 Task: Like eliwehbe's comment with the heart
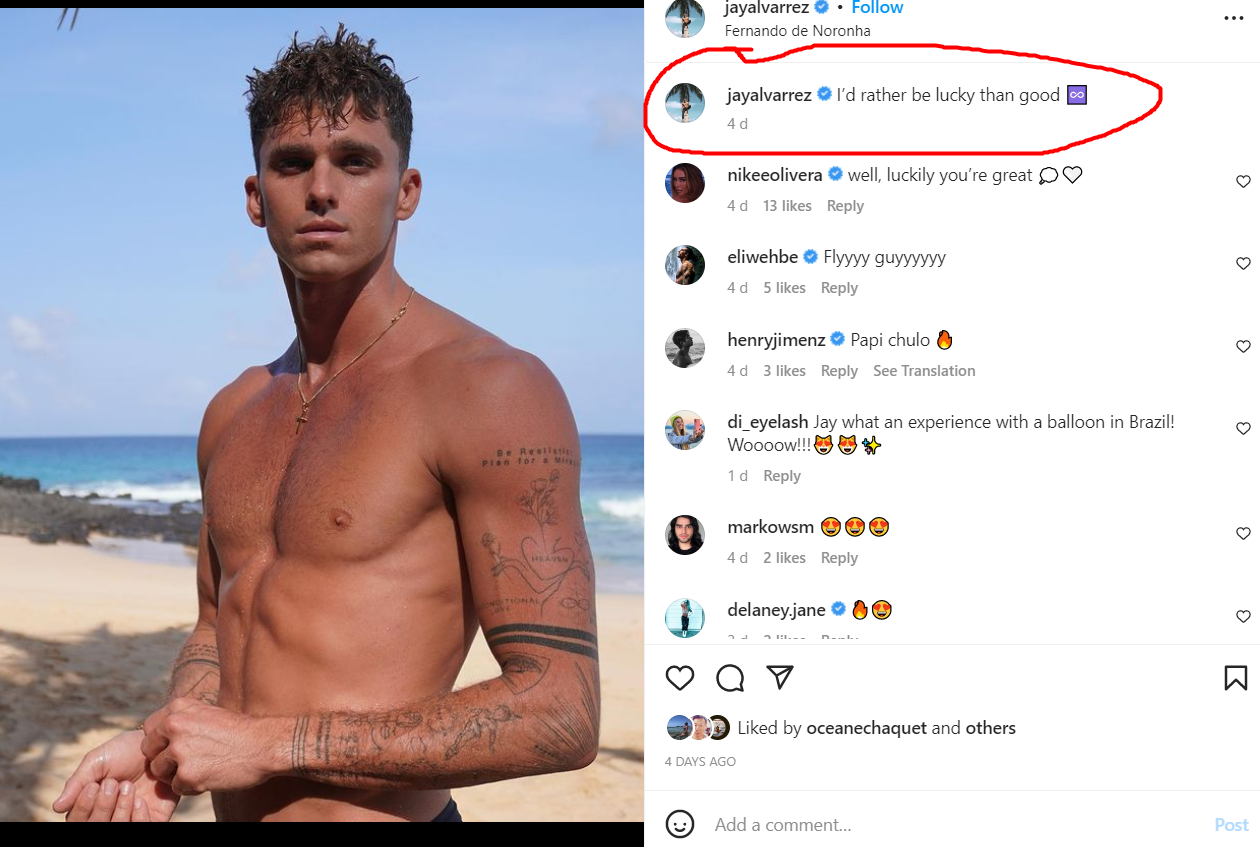click(1243, 264)
